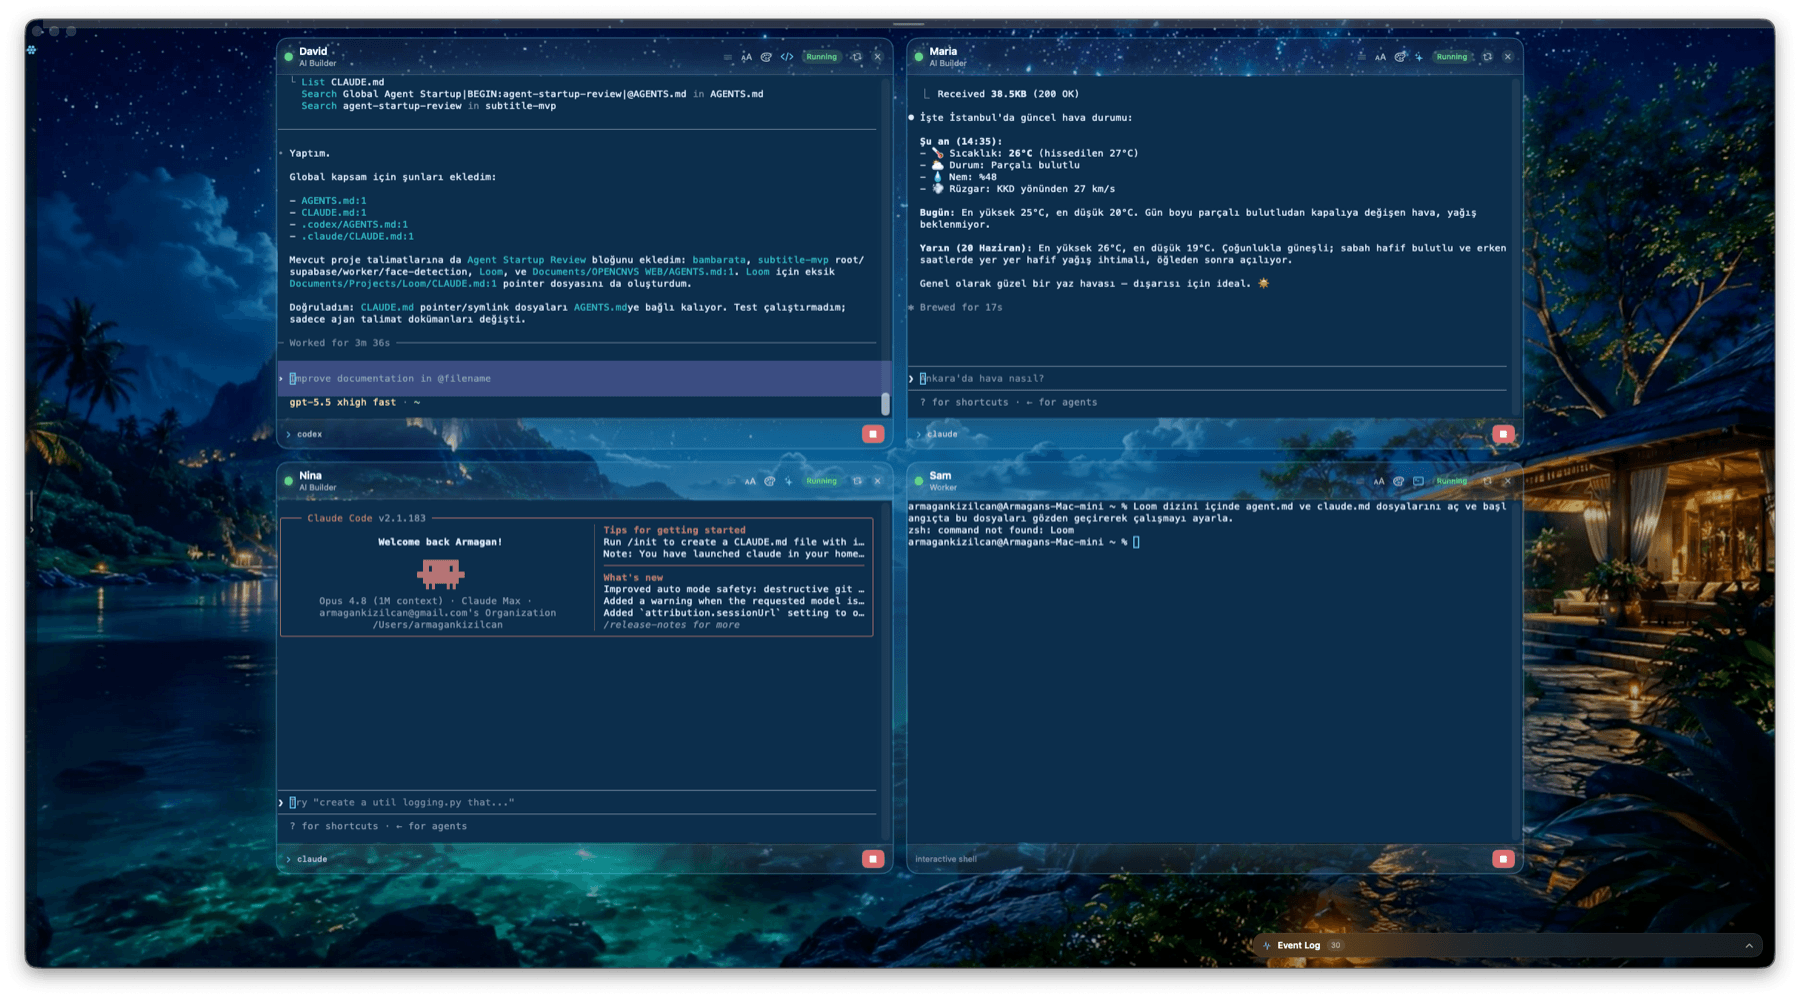Expand the claude footer chevron in Nina panel

289,859
